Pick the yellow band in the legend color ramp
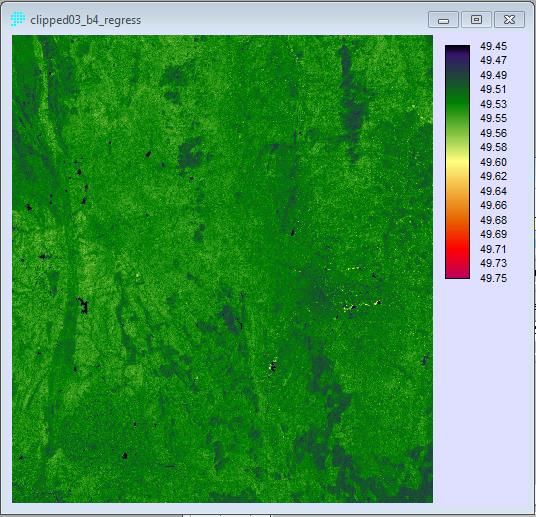Image resolution: width=536 pixels, height=517 pixels. click(x=457, y=163)
